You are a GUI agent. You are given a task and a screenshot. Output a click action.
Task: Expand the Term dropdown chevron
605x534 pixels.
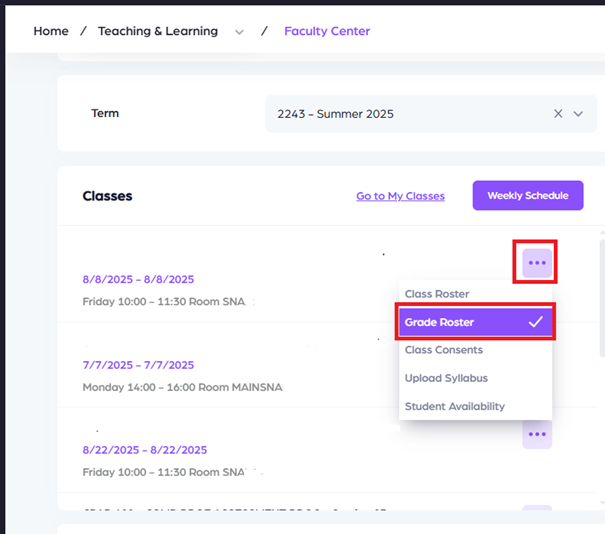coord(578,114)
